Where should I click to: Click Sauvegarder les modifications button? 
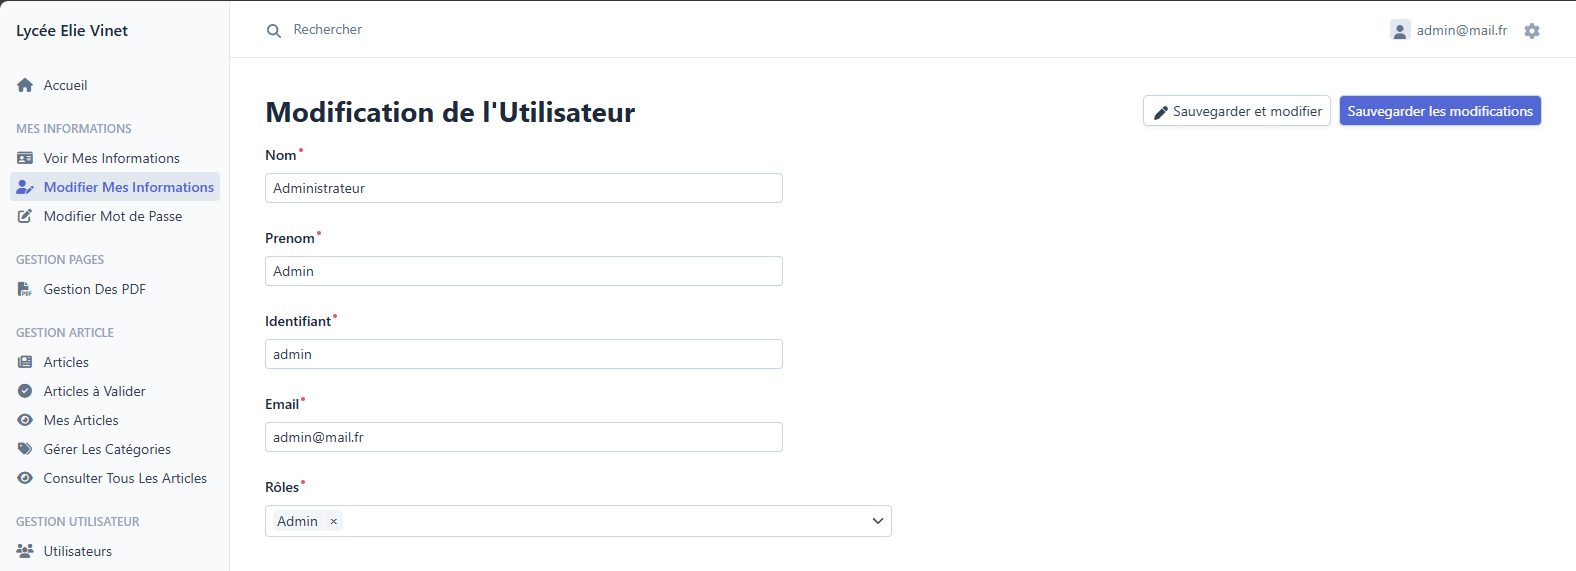[x=1439, y=111]
